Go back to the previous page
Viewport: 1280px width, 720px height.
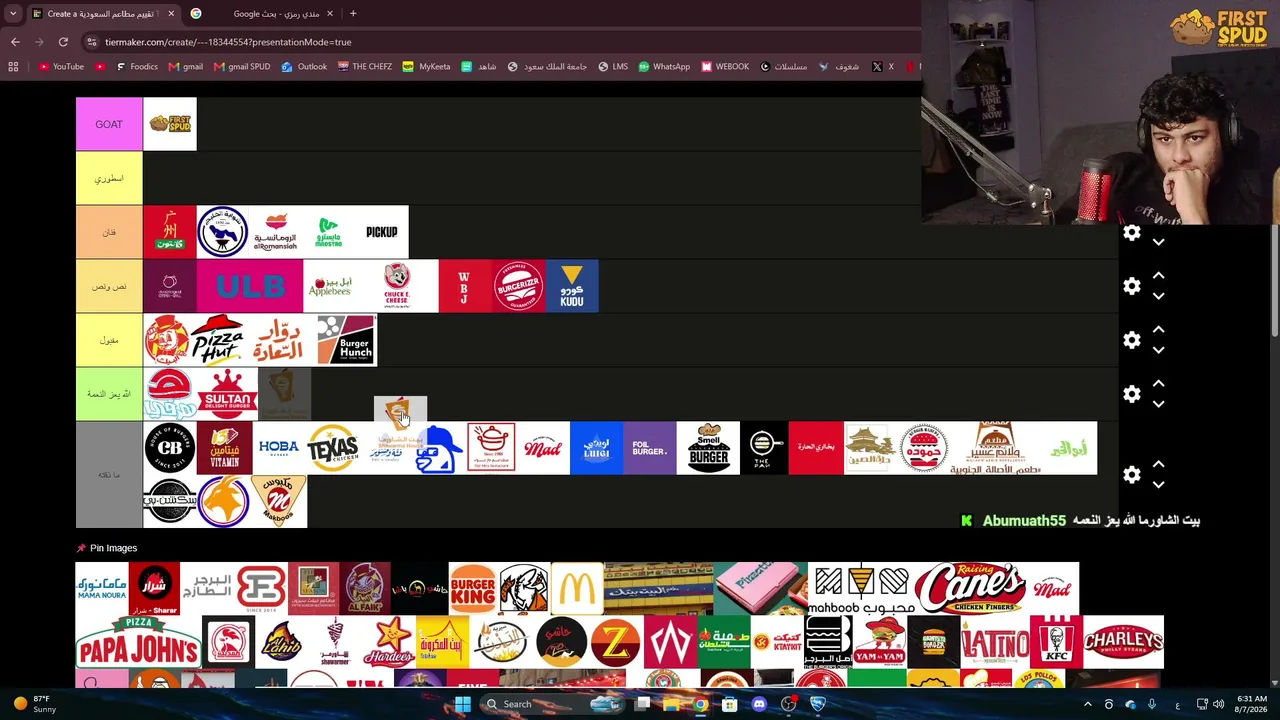15,42
